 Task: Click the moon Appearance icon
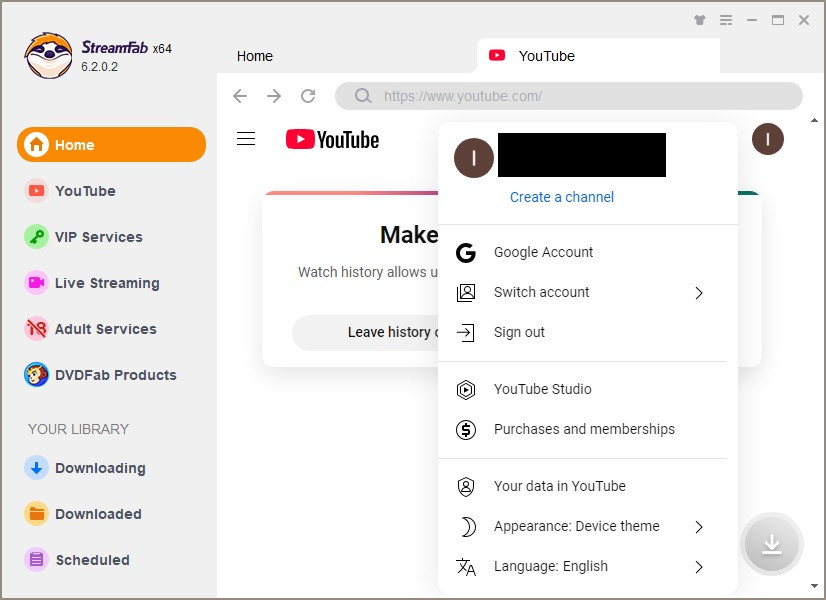(468, 527)
